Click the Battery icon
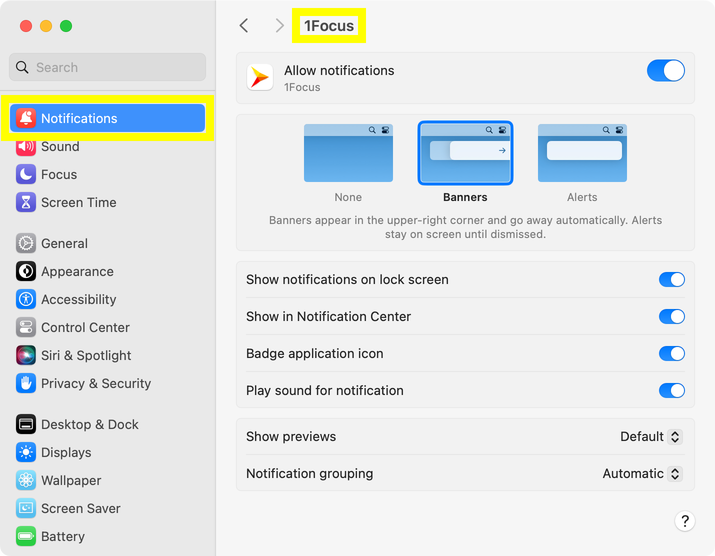This screenshot has width=715, height=556. [26, 536]
